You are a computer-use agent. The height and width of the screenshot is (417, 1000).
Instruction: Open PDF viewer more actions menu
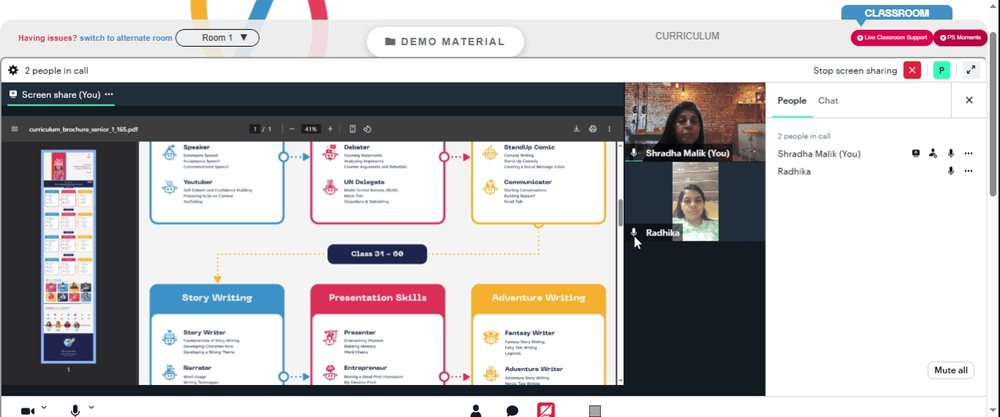pyautogui.click(x=609, y=129)
